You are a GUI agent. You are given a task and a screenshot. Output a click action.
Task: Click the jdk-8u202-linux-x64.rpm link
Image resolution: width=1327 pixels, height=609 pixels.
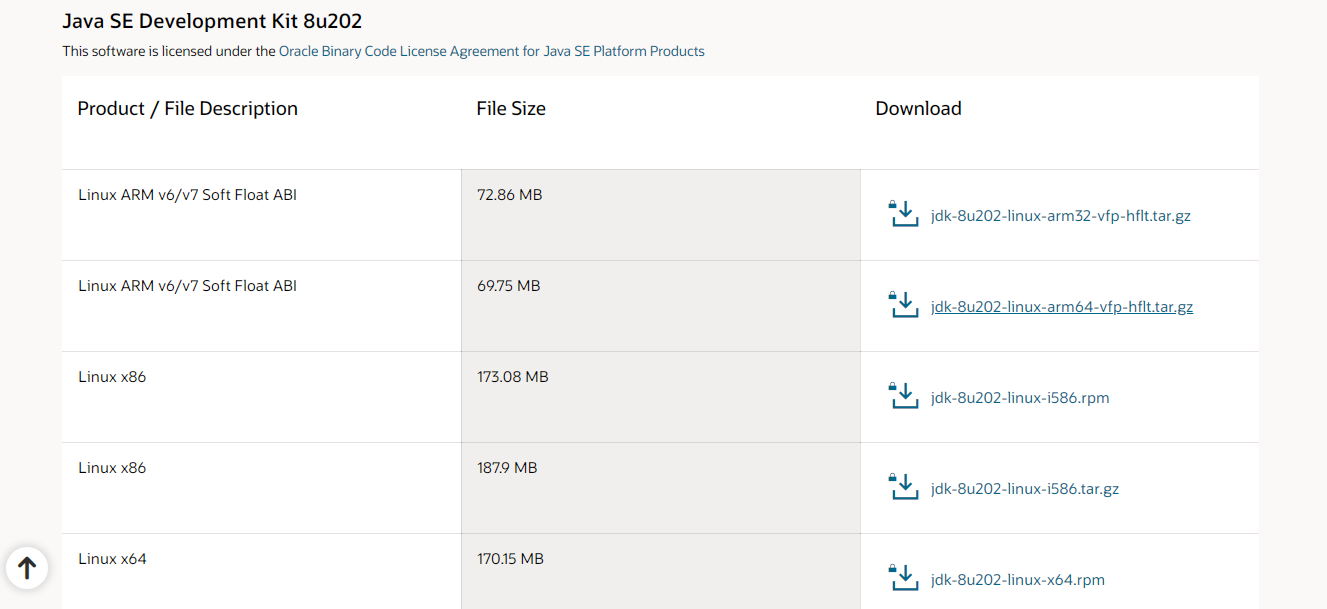[x=1018, y=579]
